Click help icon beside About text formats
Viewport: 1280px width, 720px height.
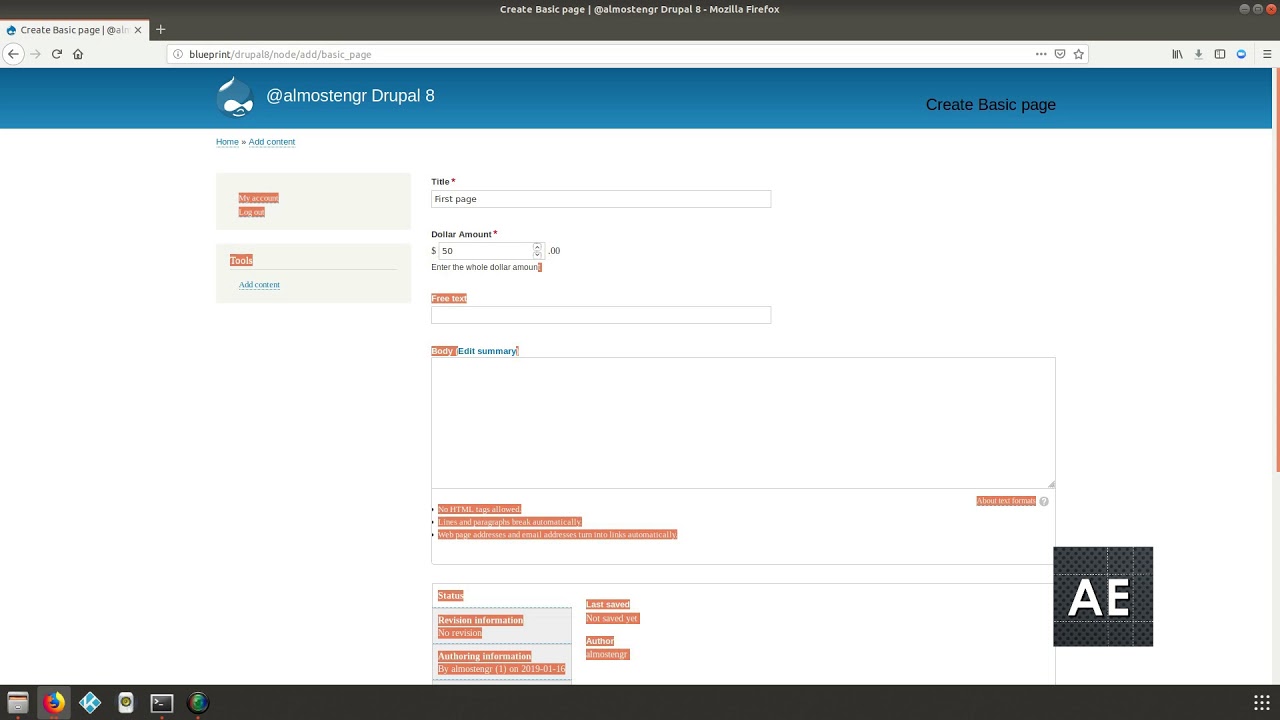pos(1044,501)
